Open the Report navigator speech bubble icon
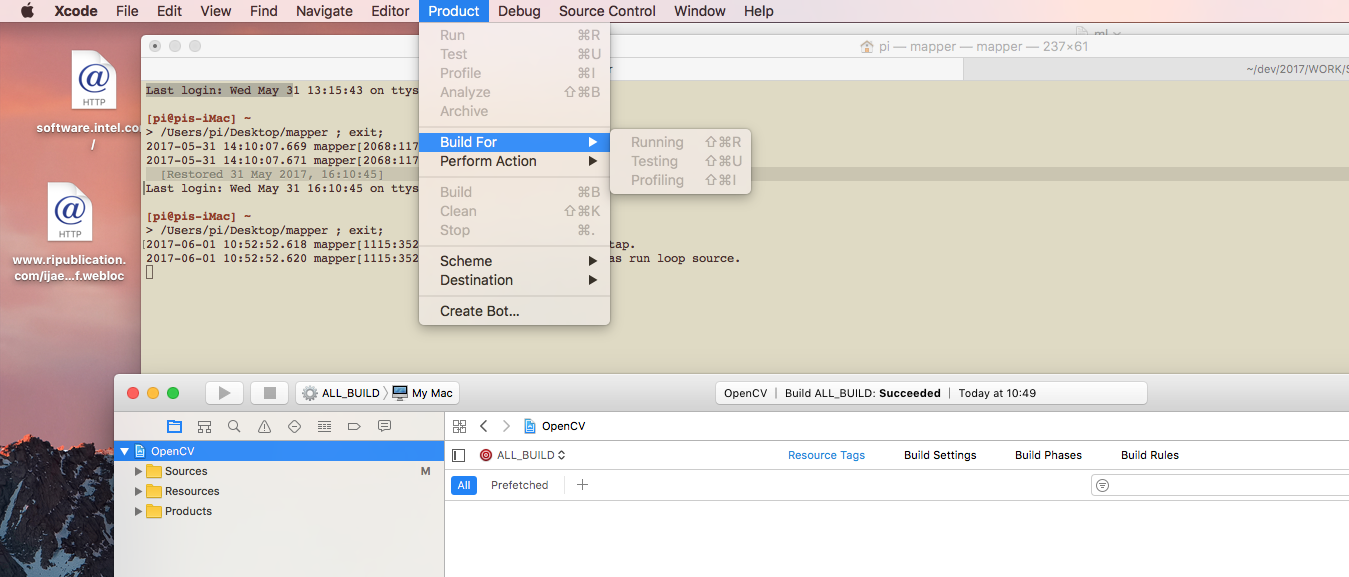 click(x=384, y=426)
